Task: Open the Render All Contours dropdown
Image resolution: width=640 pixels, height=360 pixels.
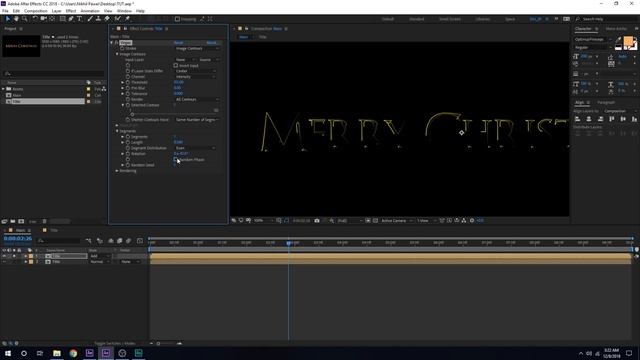Action: tap(197, 99)
